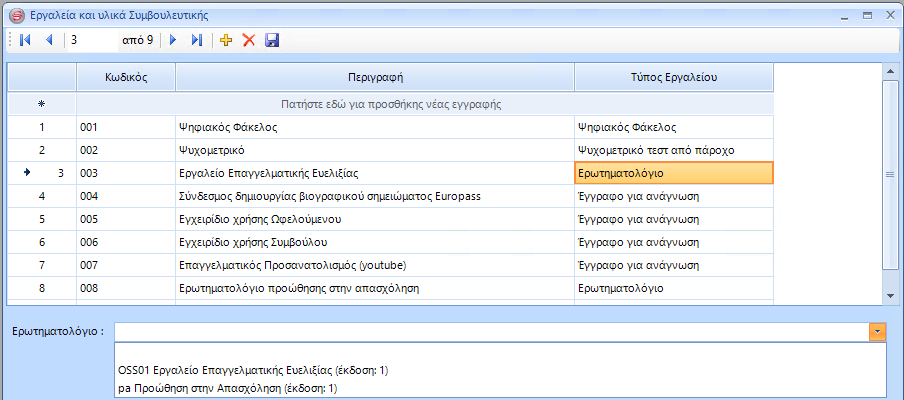Screen dimensions: 904x400
Task: Delete the current record with the red X
Action: point(249,40)
